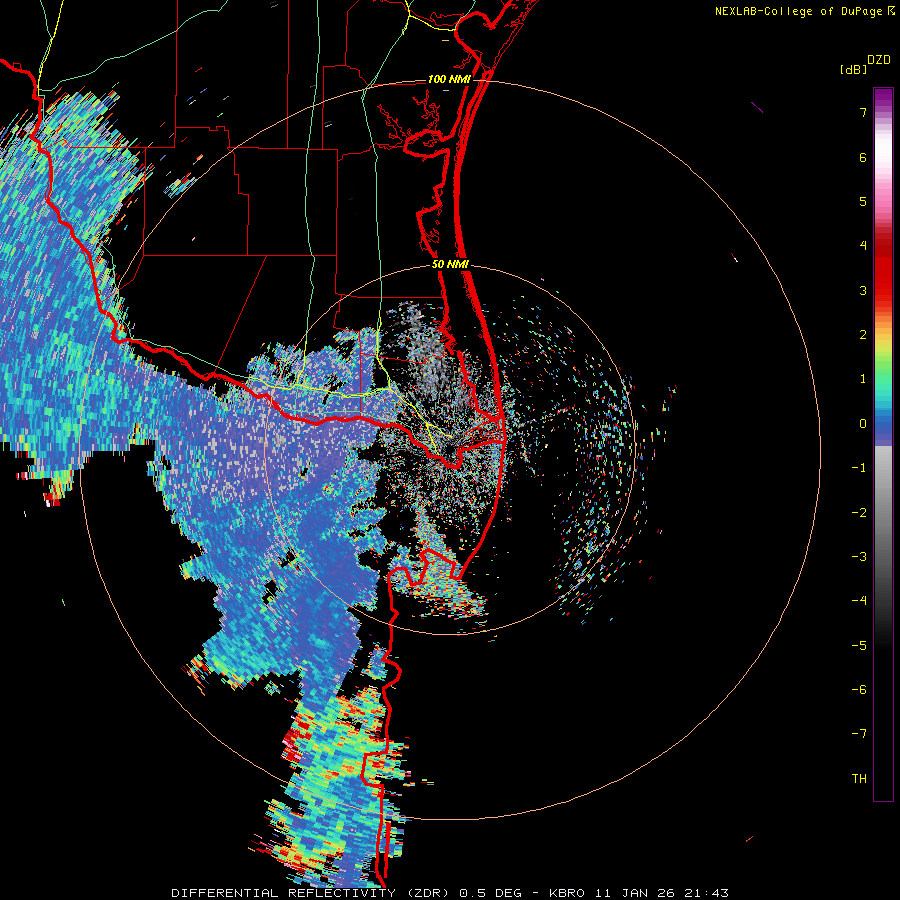900x900 pixels.
Task: Click the 100 NMI range ring label
Action: click(x=449, y=79)
